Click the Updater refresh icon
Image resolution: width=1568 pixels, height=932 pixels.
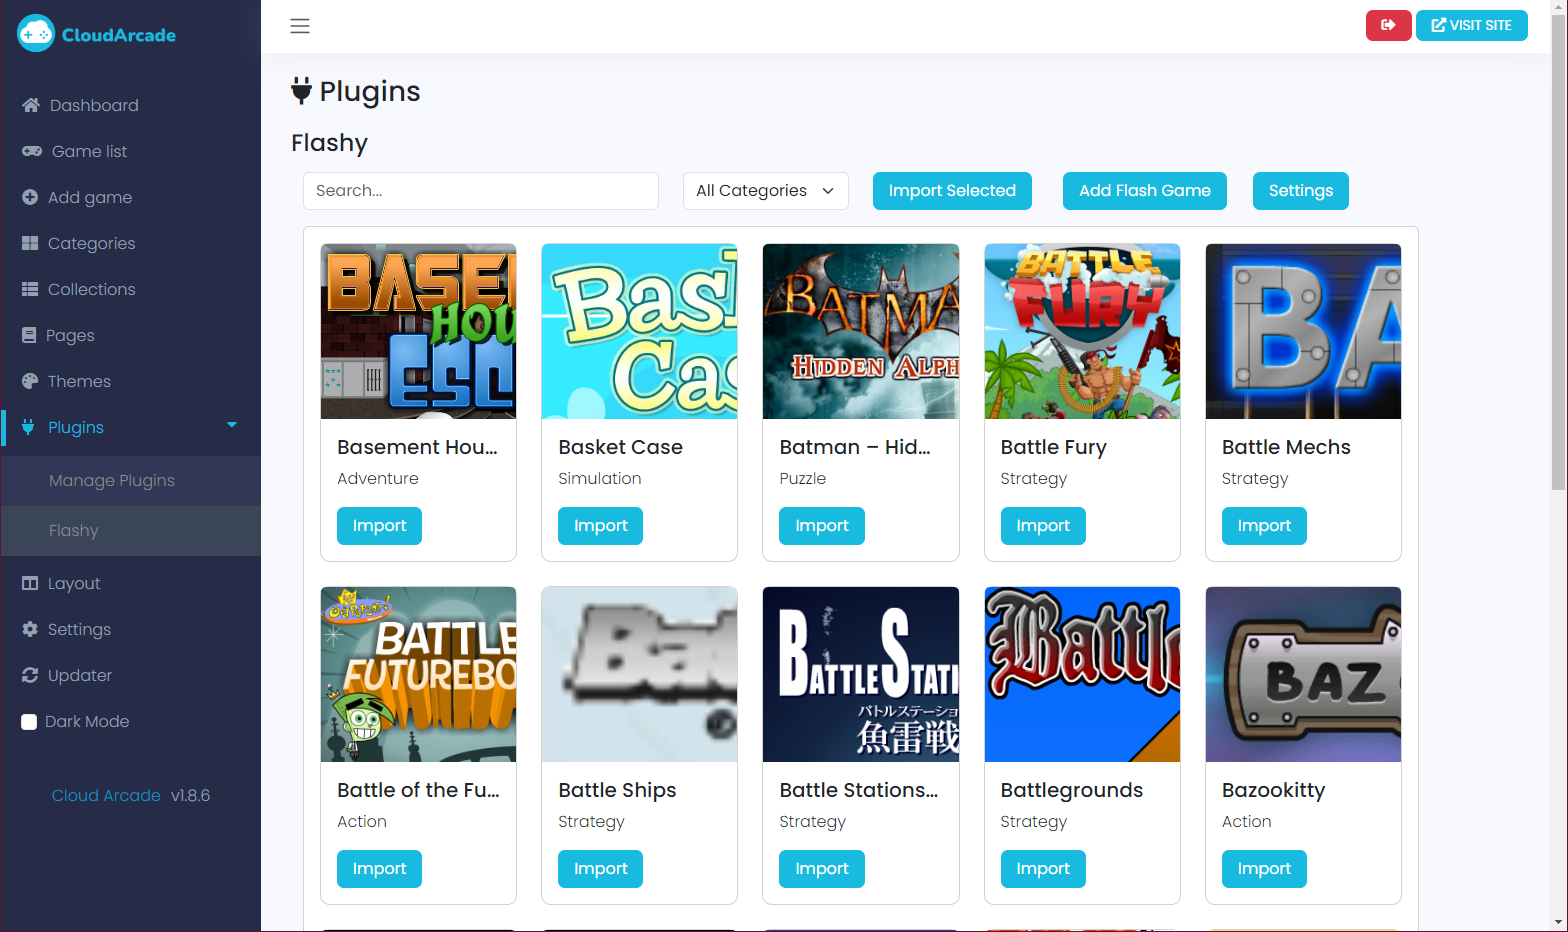[x=30, y=675]
